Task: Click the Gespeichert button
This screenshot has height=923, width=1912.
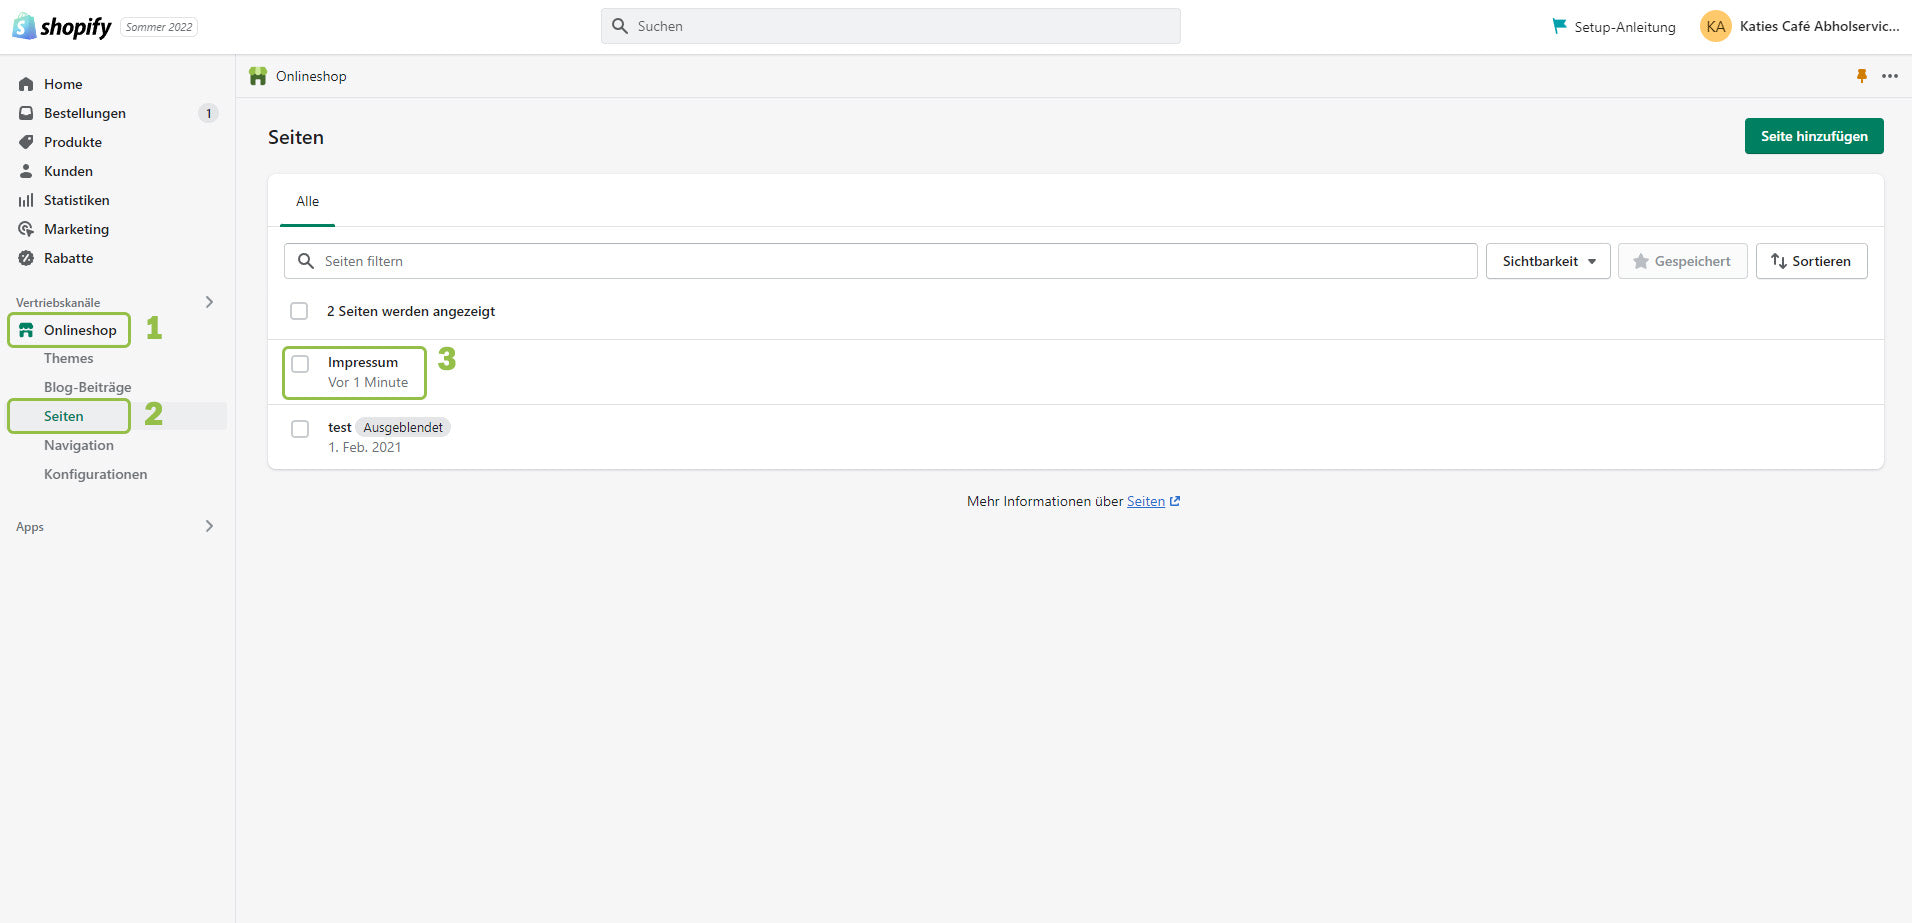Action: (x=1682, y=261)
